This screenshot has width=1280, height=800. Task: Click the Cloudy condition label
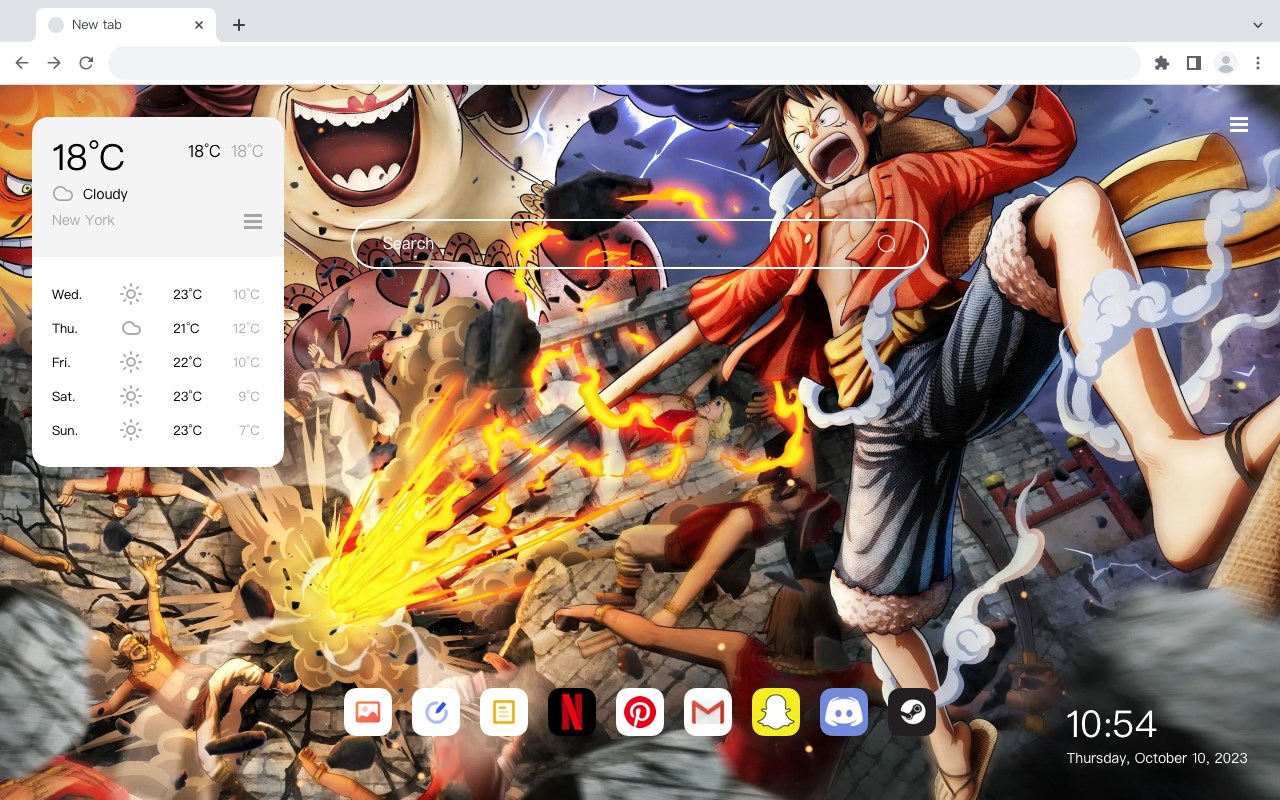click(x=105, y=194)
